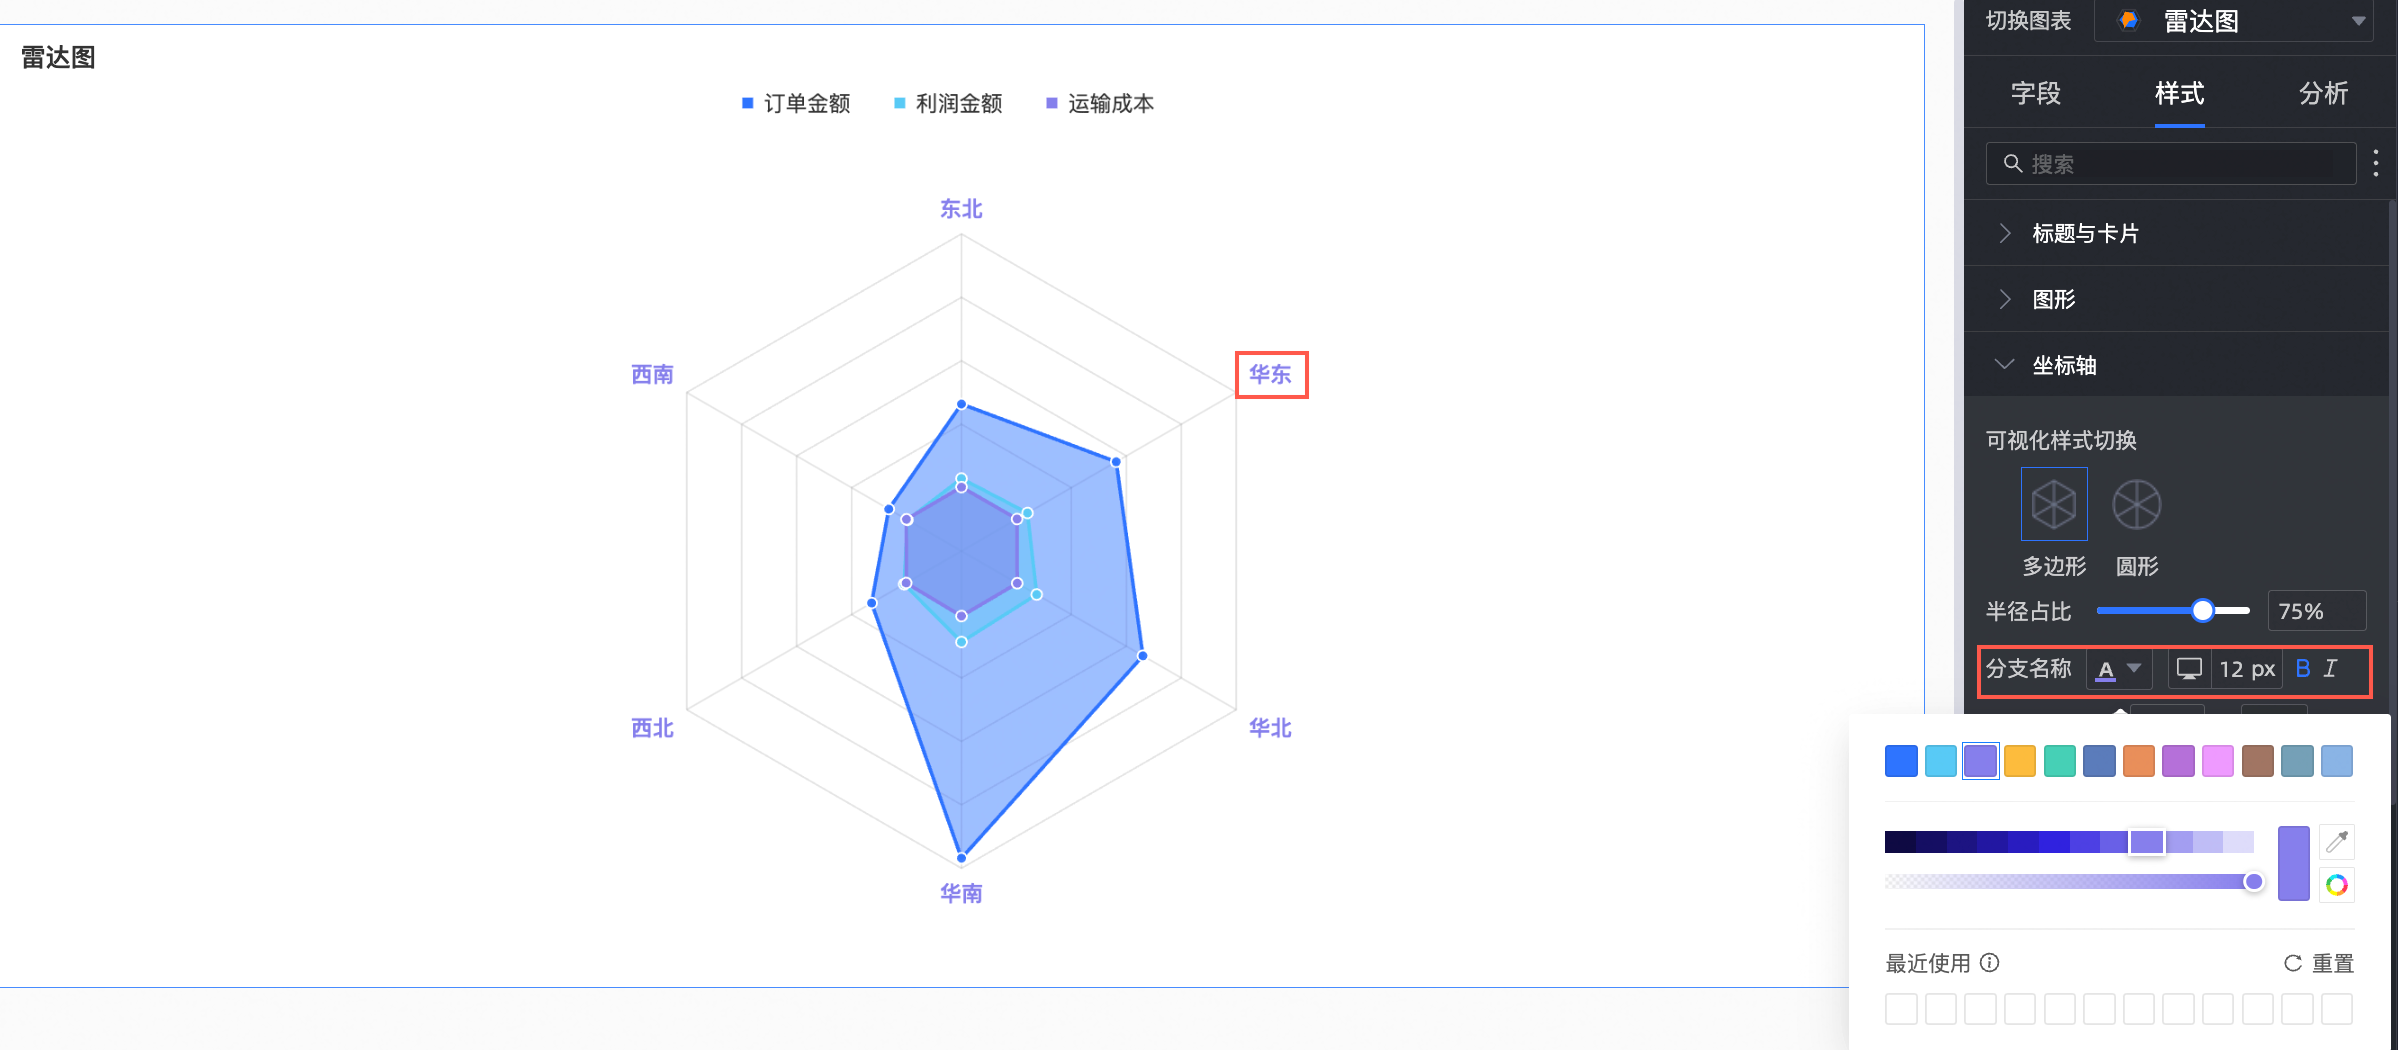The image size is (2398, 1050).
Task: Click the 半径占比 slider handle
Action: [x=2203, y=611]
